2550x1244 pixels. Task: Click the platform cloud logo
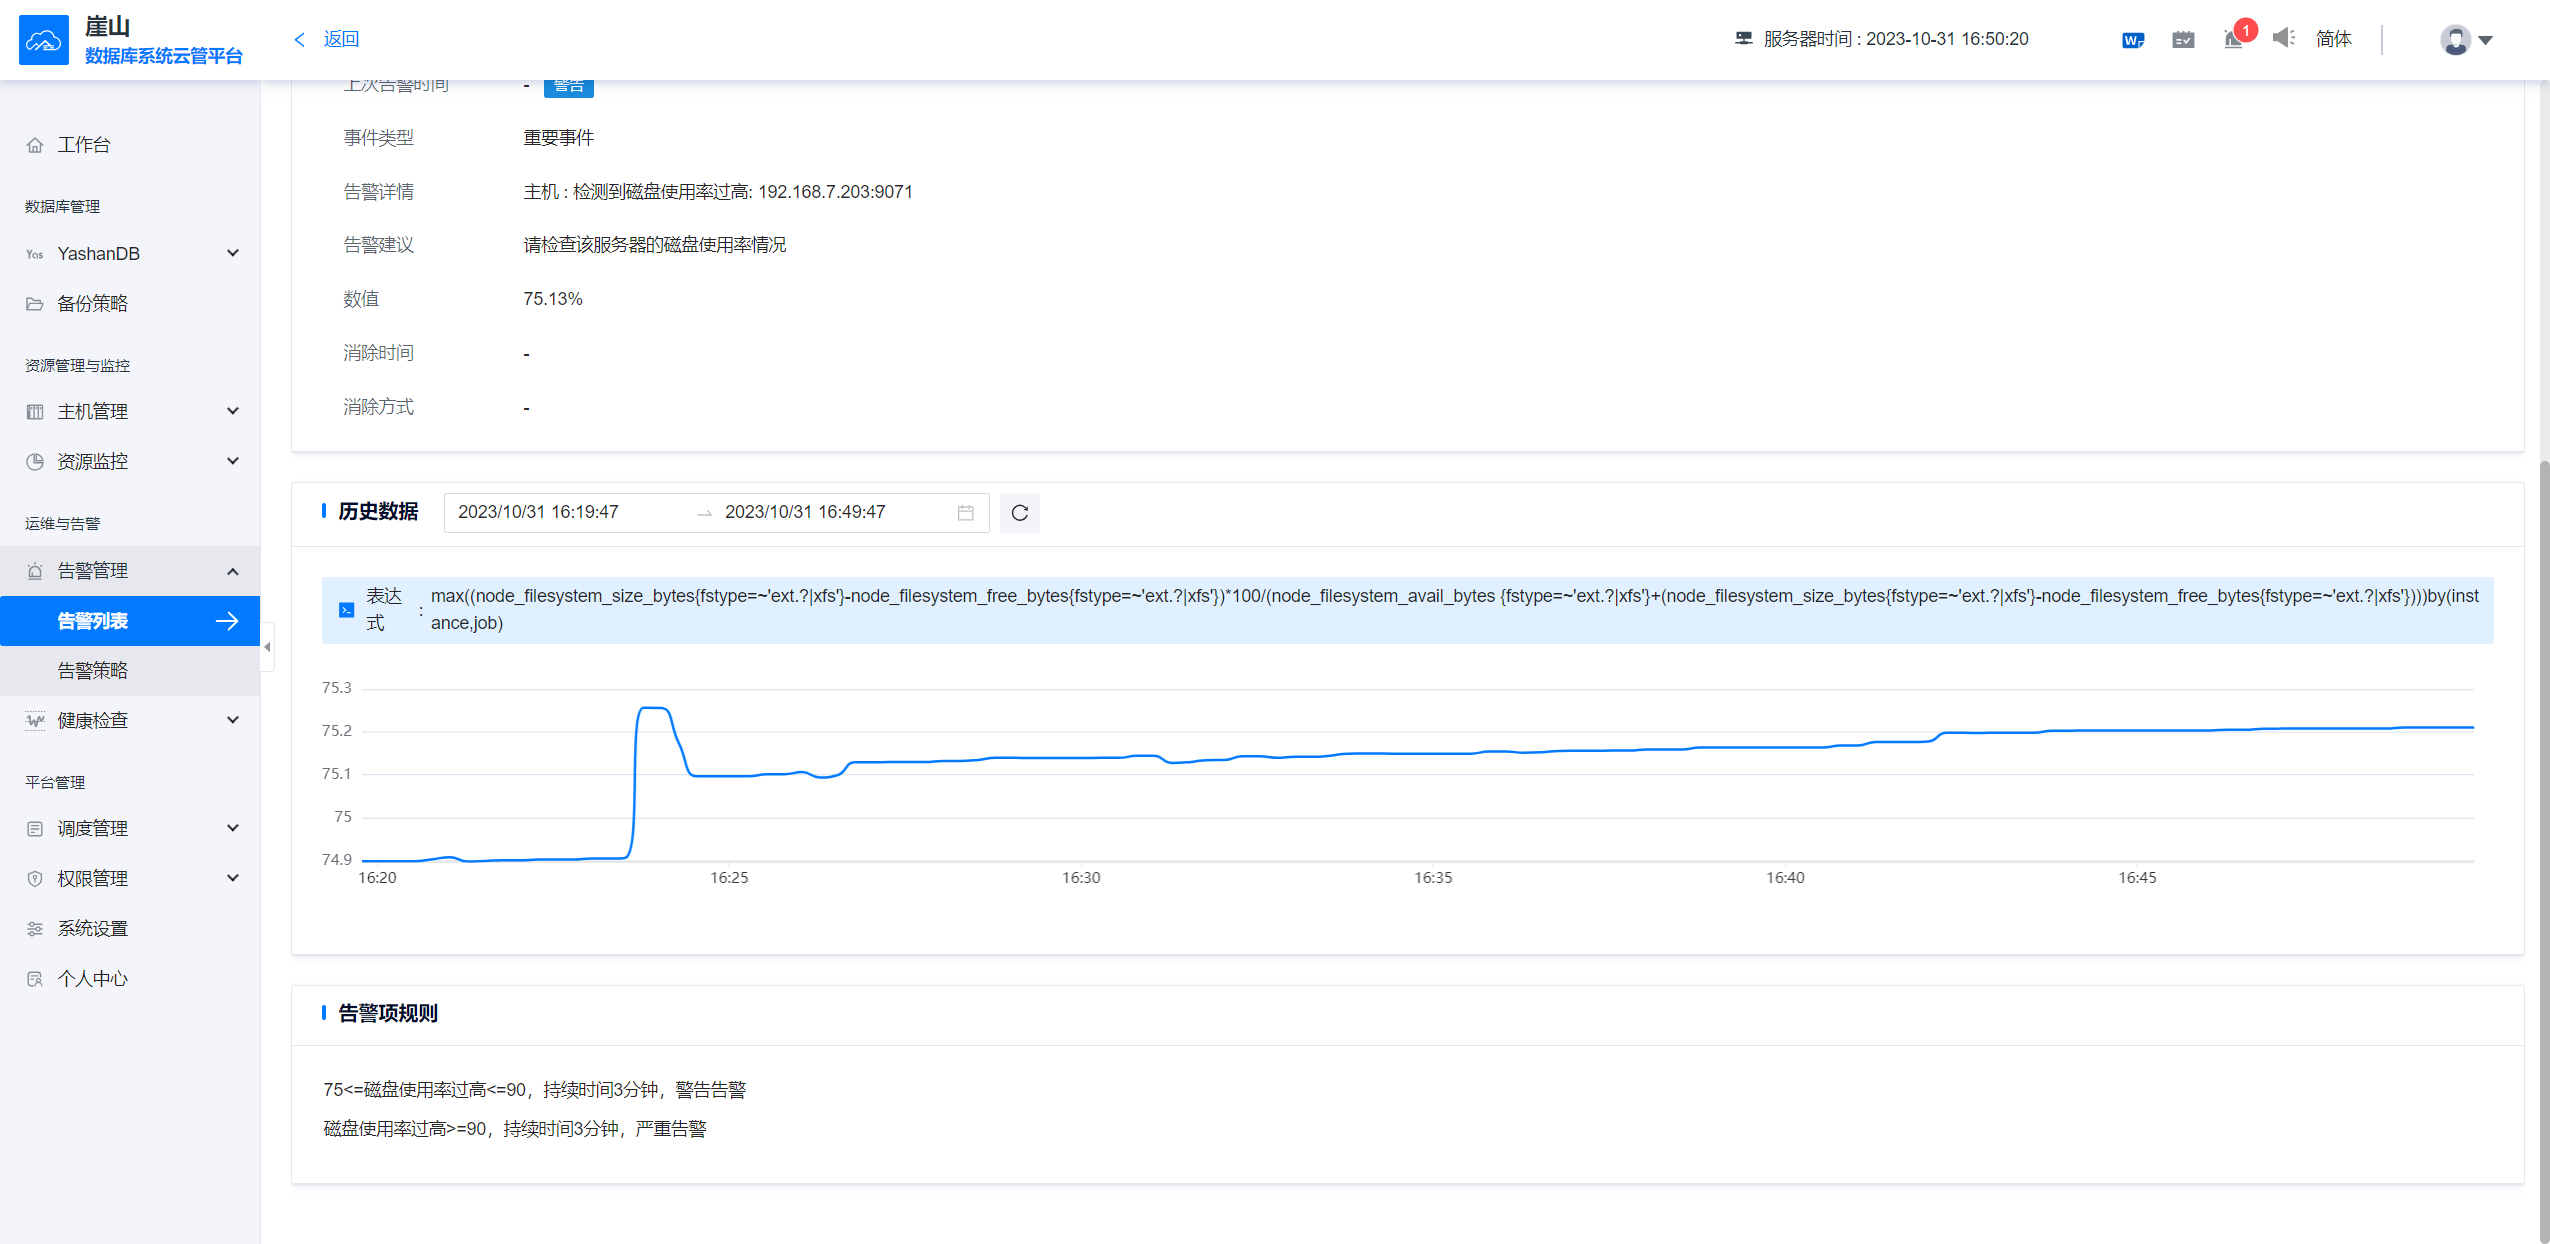43,39
